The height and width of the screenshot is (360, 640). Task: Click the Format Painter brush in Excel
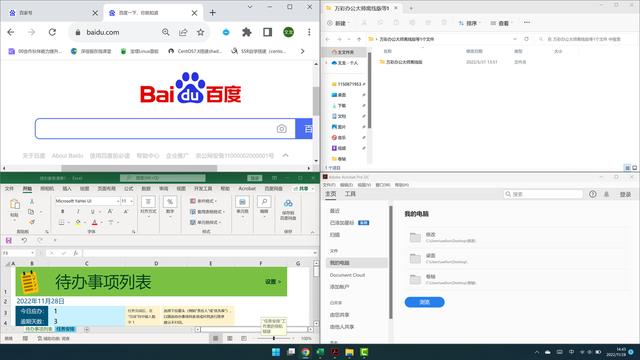31,222
